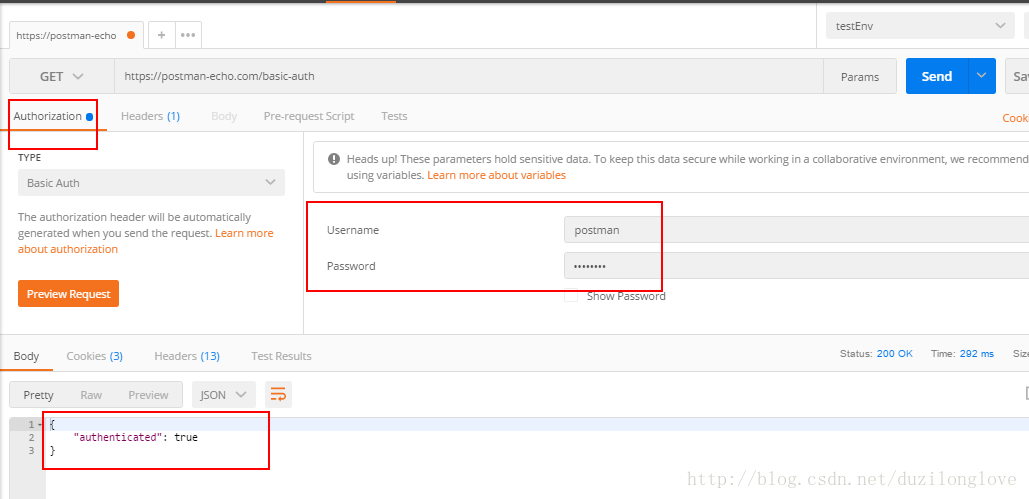1029x499 pixels.
Task: Collapse line 1 fold arrow in response
Action: point(40,425)
